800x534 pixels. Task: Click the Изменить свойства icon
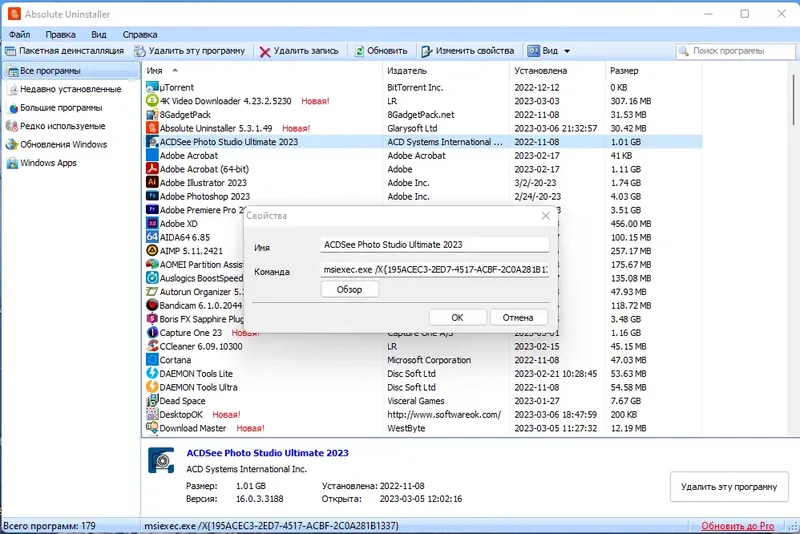click(x=427, y=51)
